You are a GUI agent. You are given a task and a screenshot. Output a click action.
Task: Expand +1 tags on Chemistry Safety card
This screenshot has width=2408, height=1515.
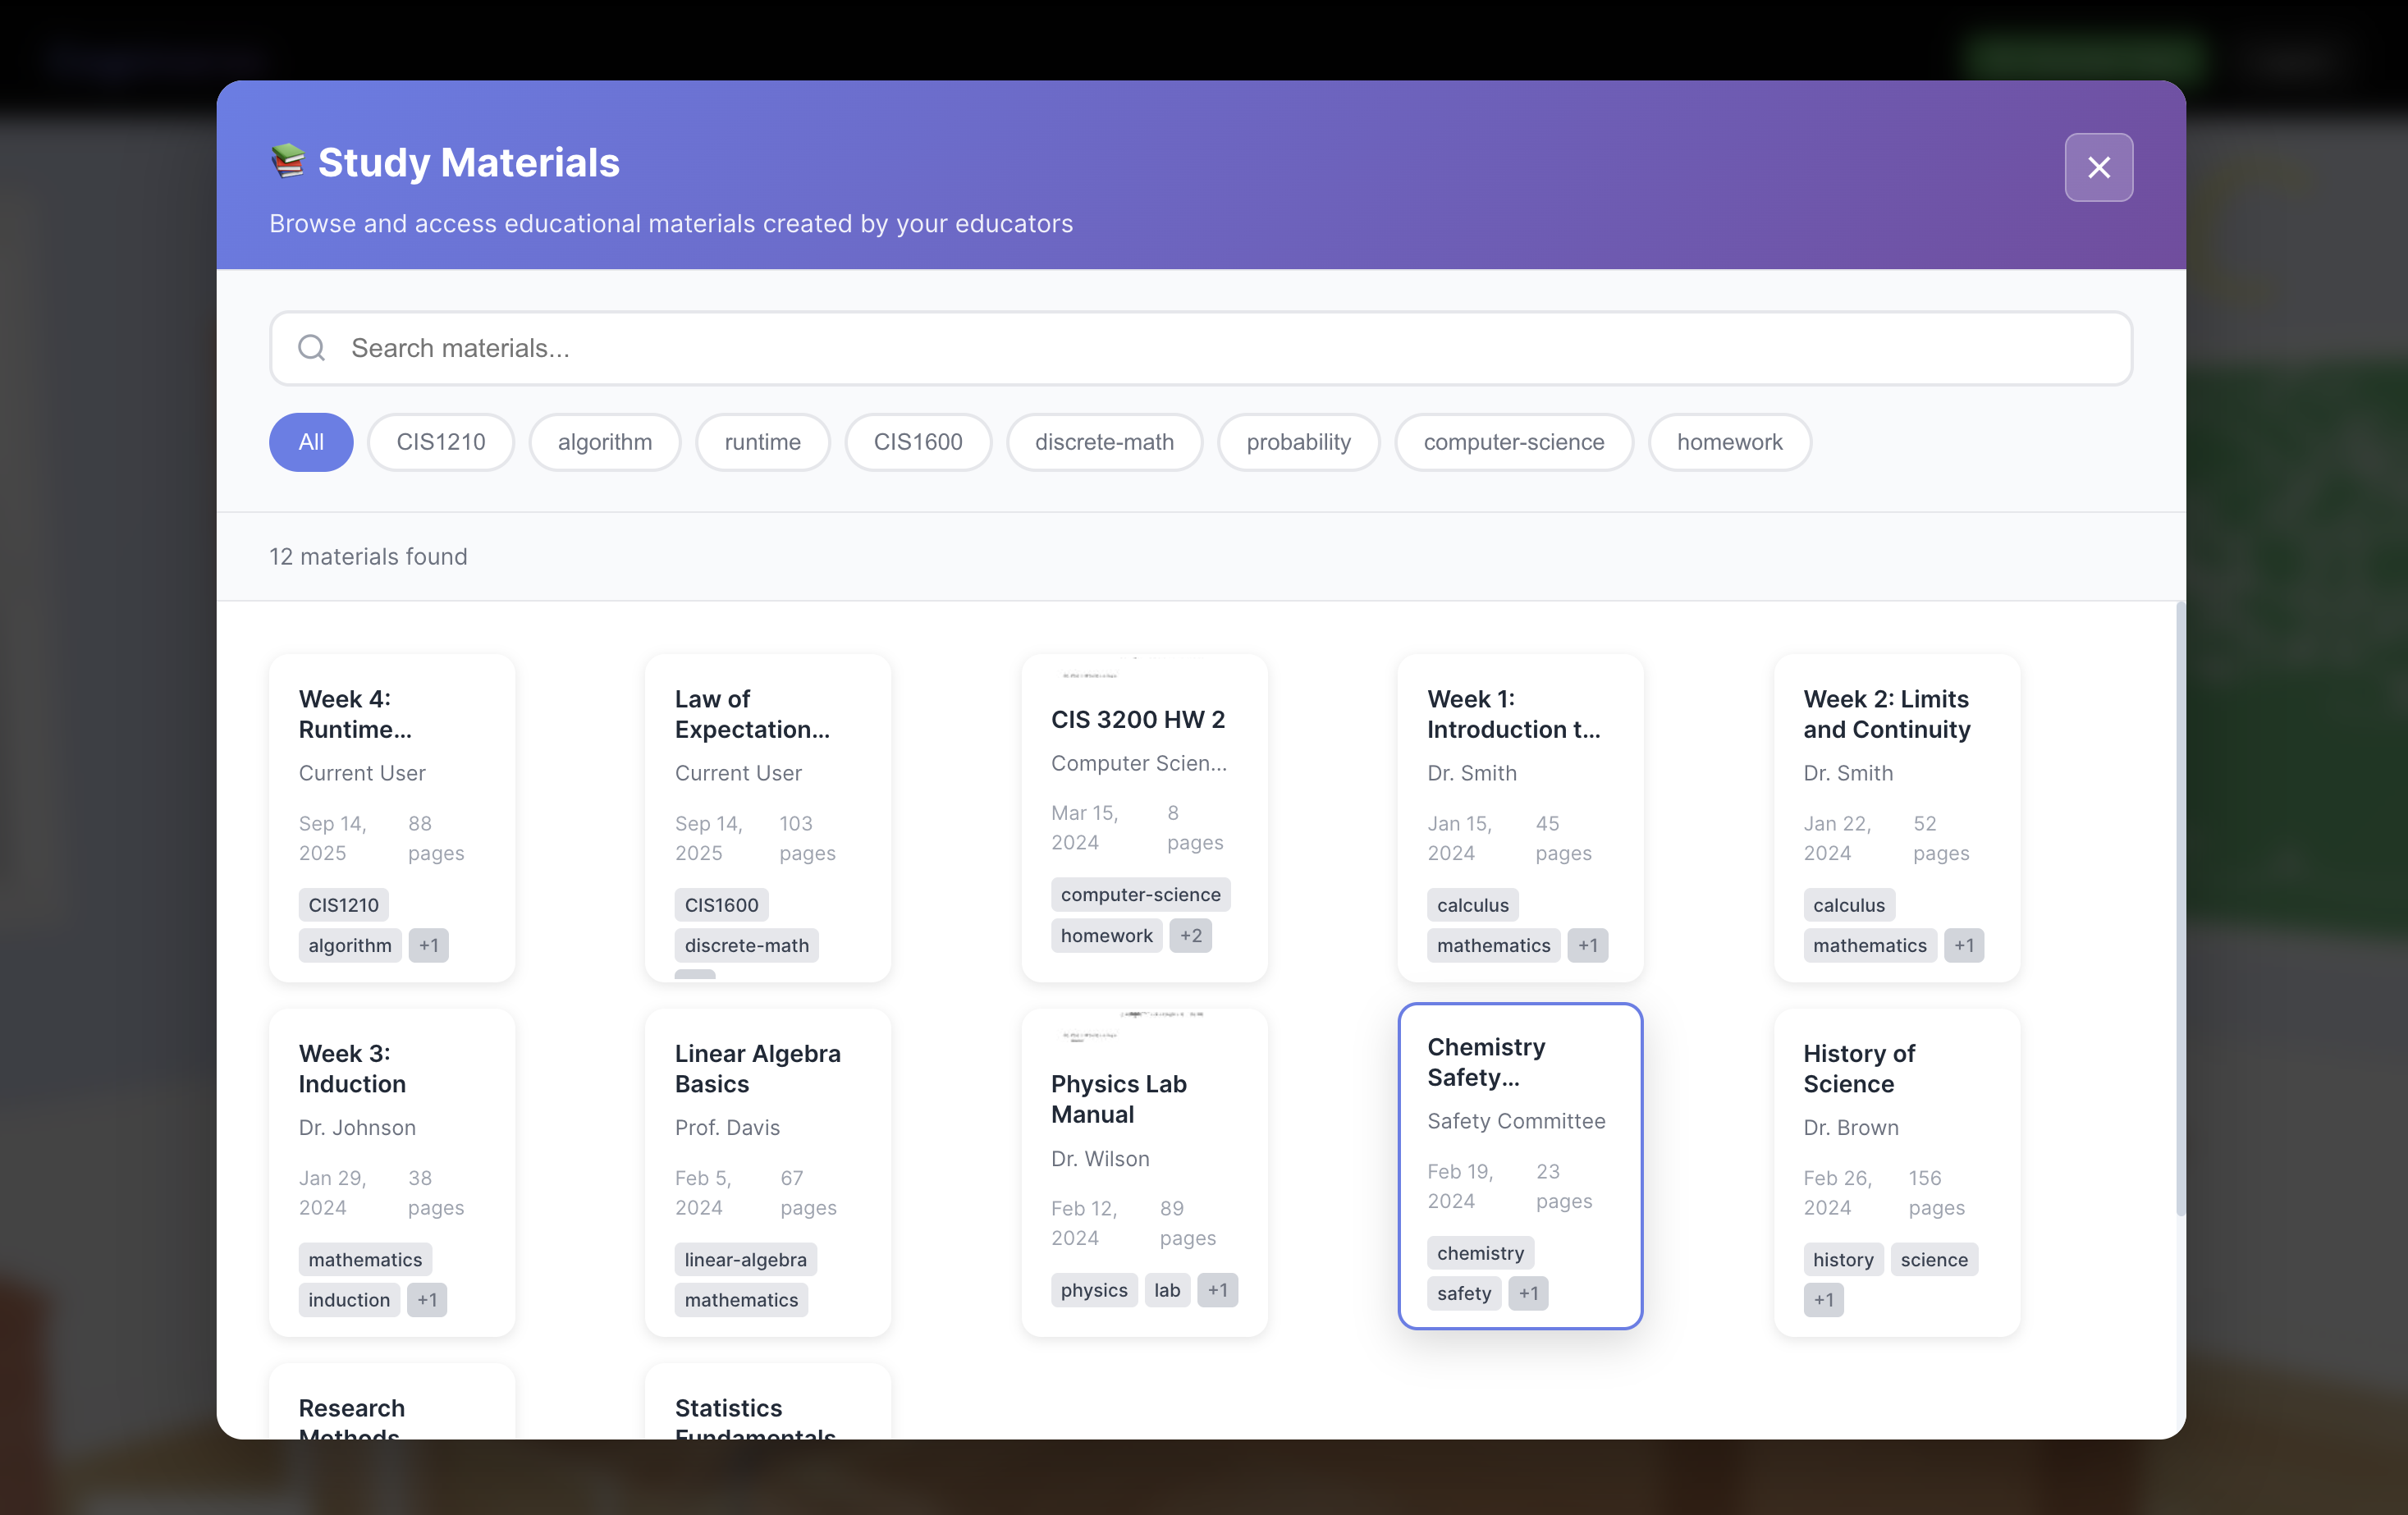pos(1528,1293)
